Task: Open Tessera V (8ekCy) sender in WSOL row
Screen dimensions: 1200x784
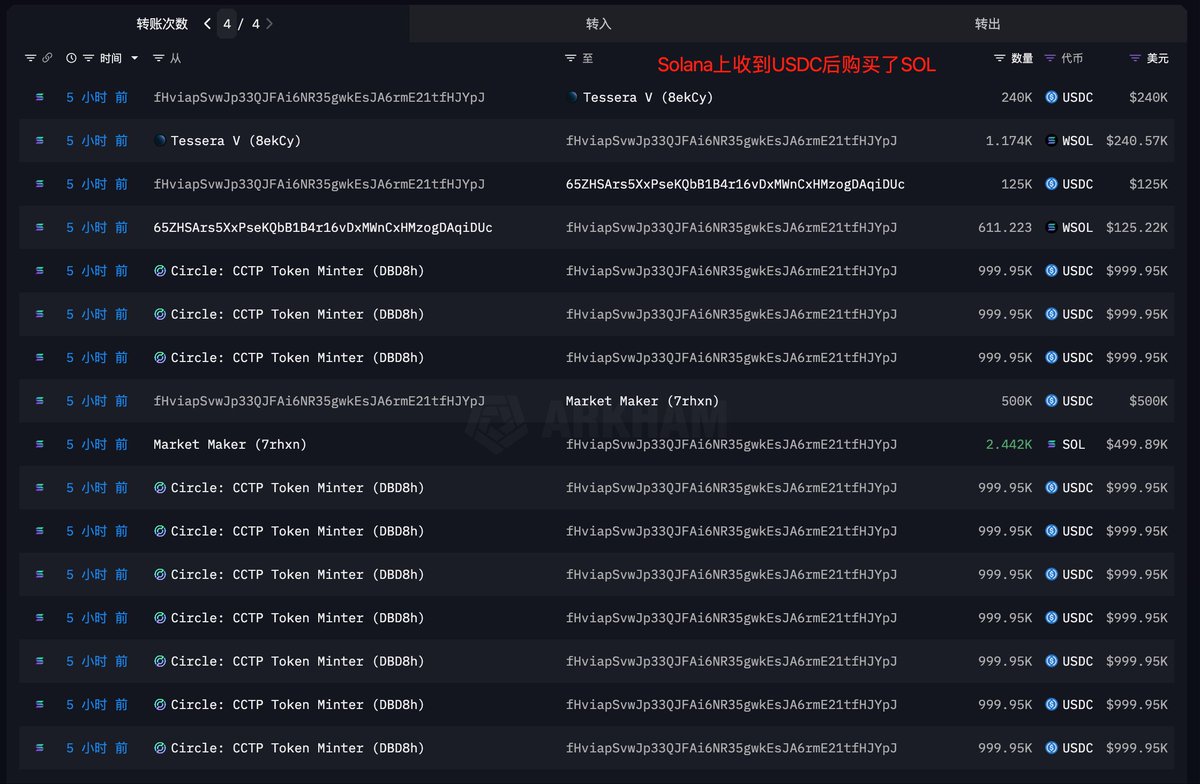Action: pyautogui.click(x=236, y=141)
